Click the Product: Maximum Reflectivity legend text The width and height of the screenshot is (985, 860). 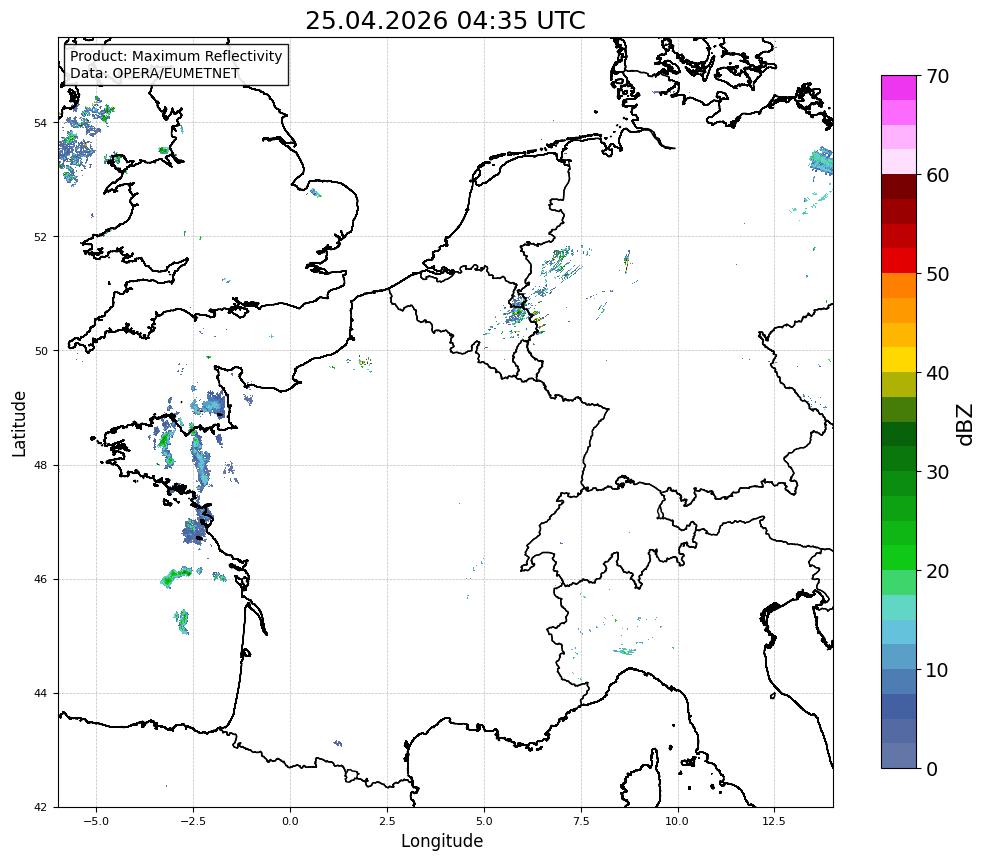176,56
